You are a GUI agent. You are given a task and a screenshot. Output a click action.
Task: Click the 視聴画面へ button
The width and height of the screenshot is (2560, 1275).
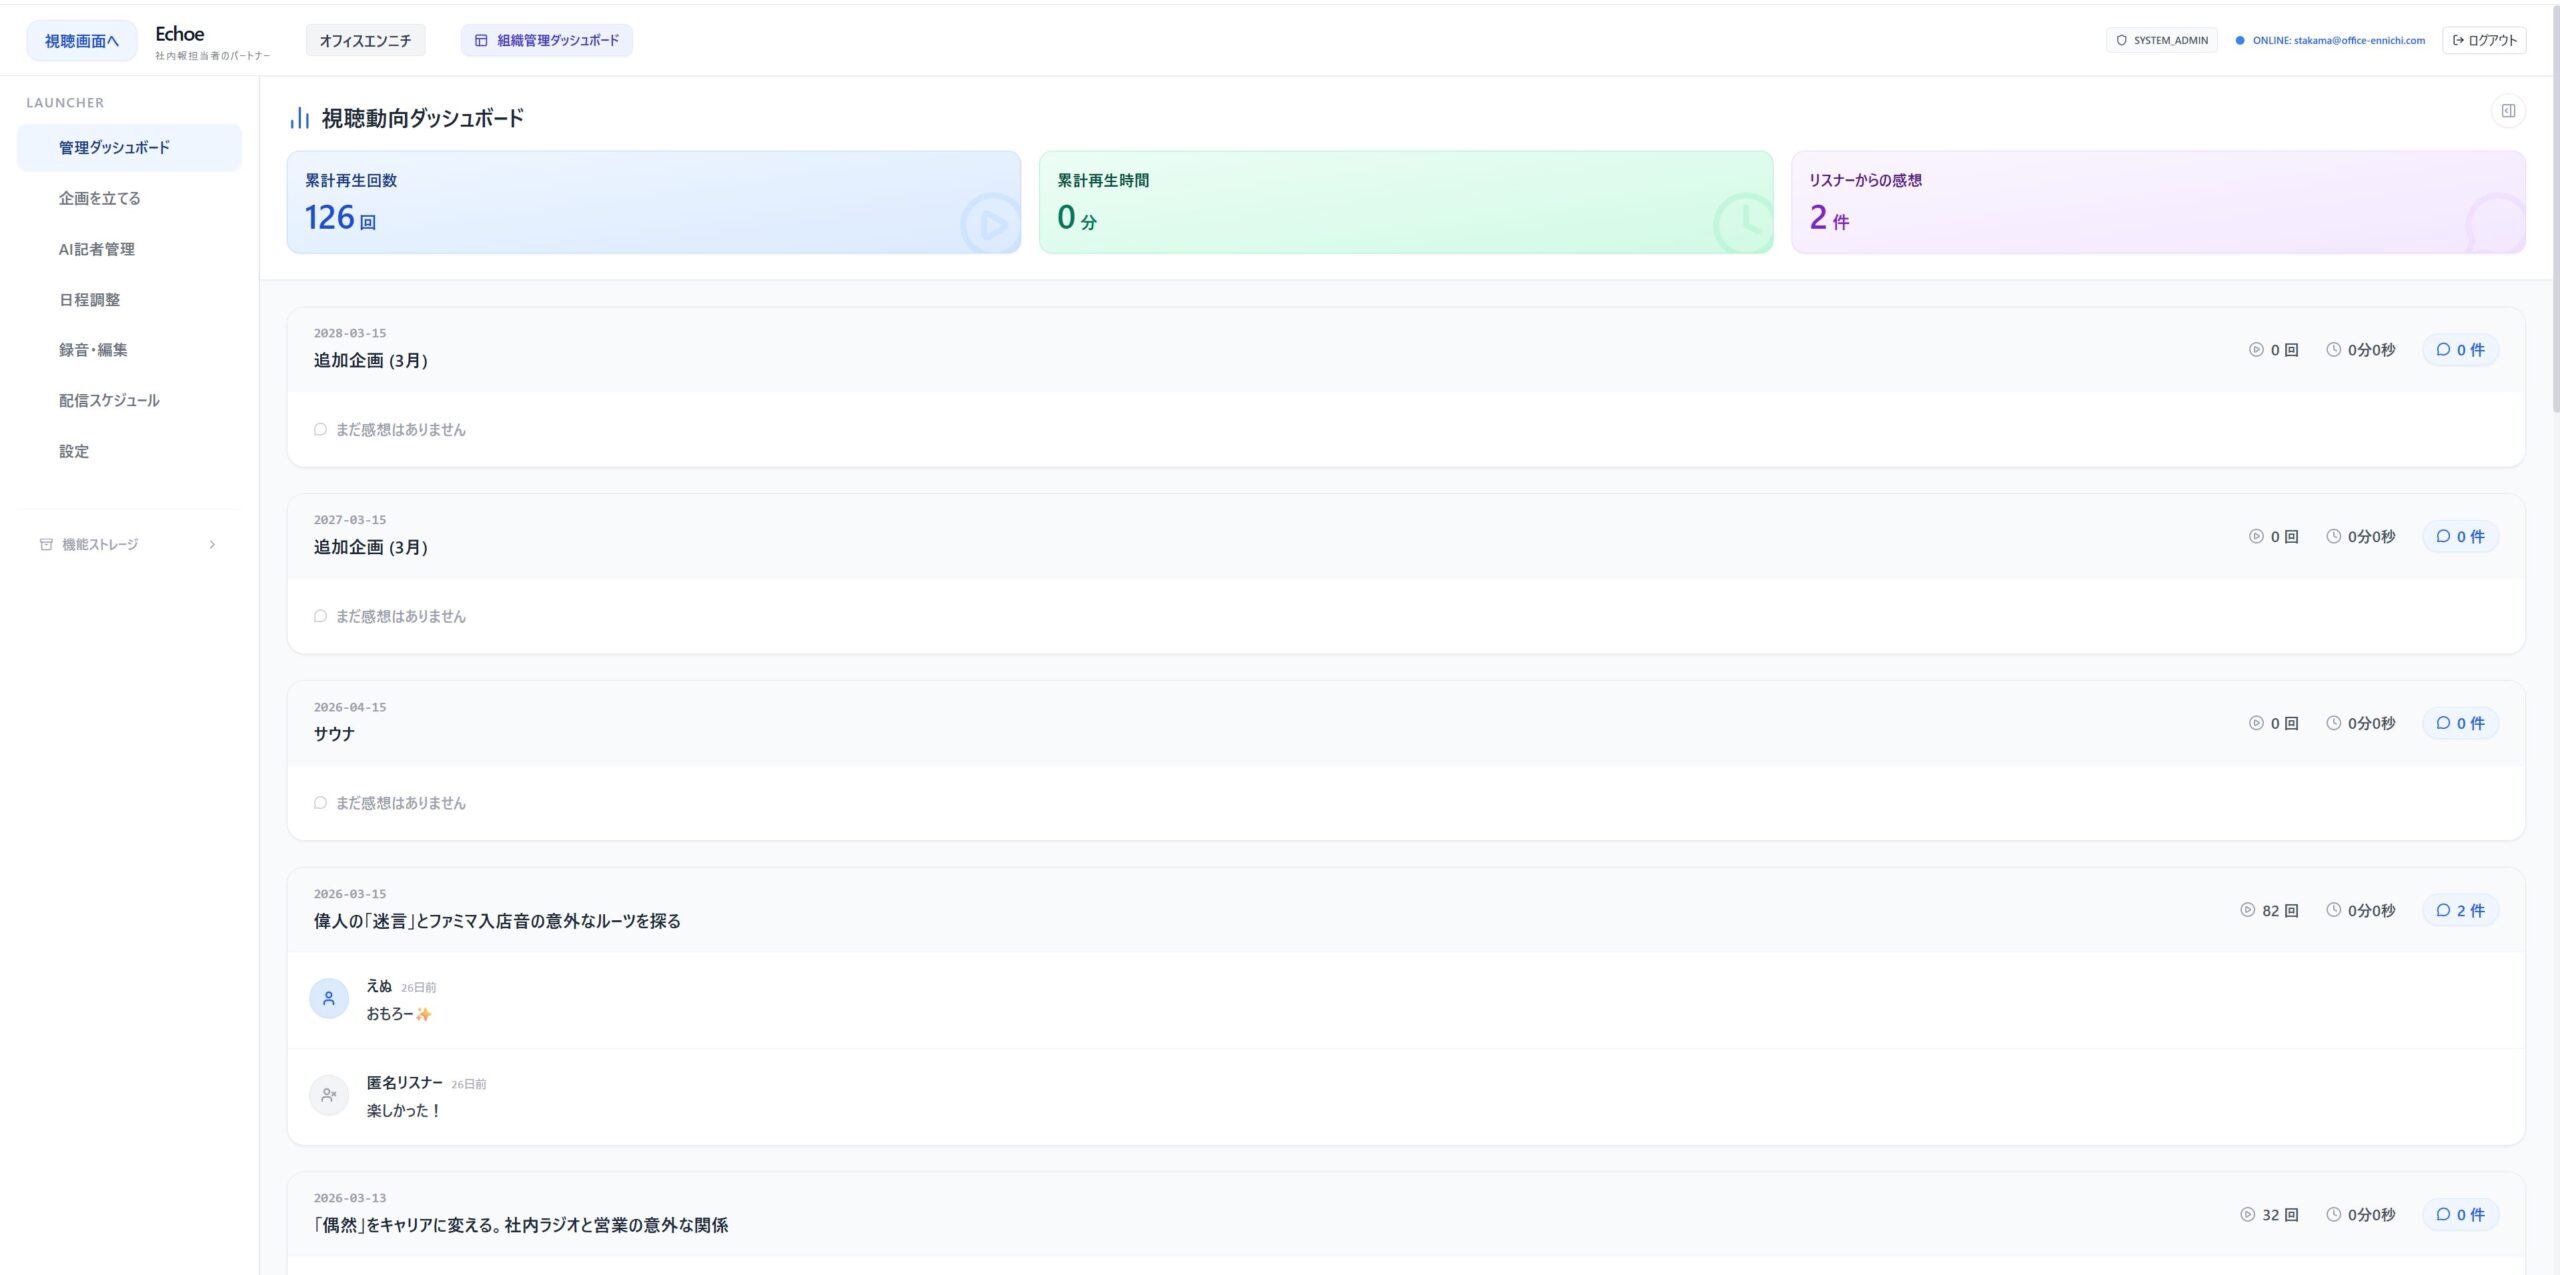81,41
